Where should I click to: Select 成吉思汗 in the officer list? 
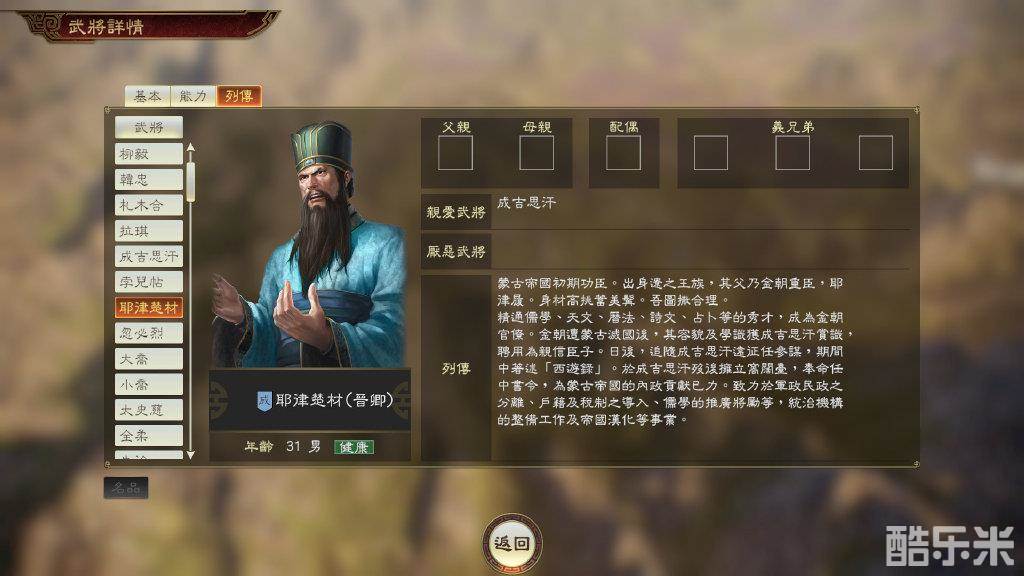[149, 256]
